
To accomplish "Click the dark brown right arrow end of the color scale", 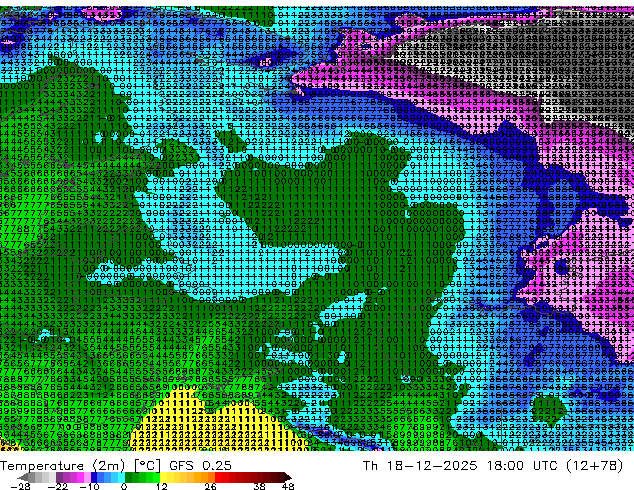I will point(287,477).
